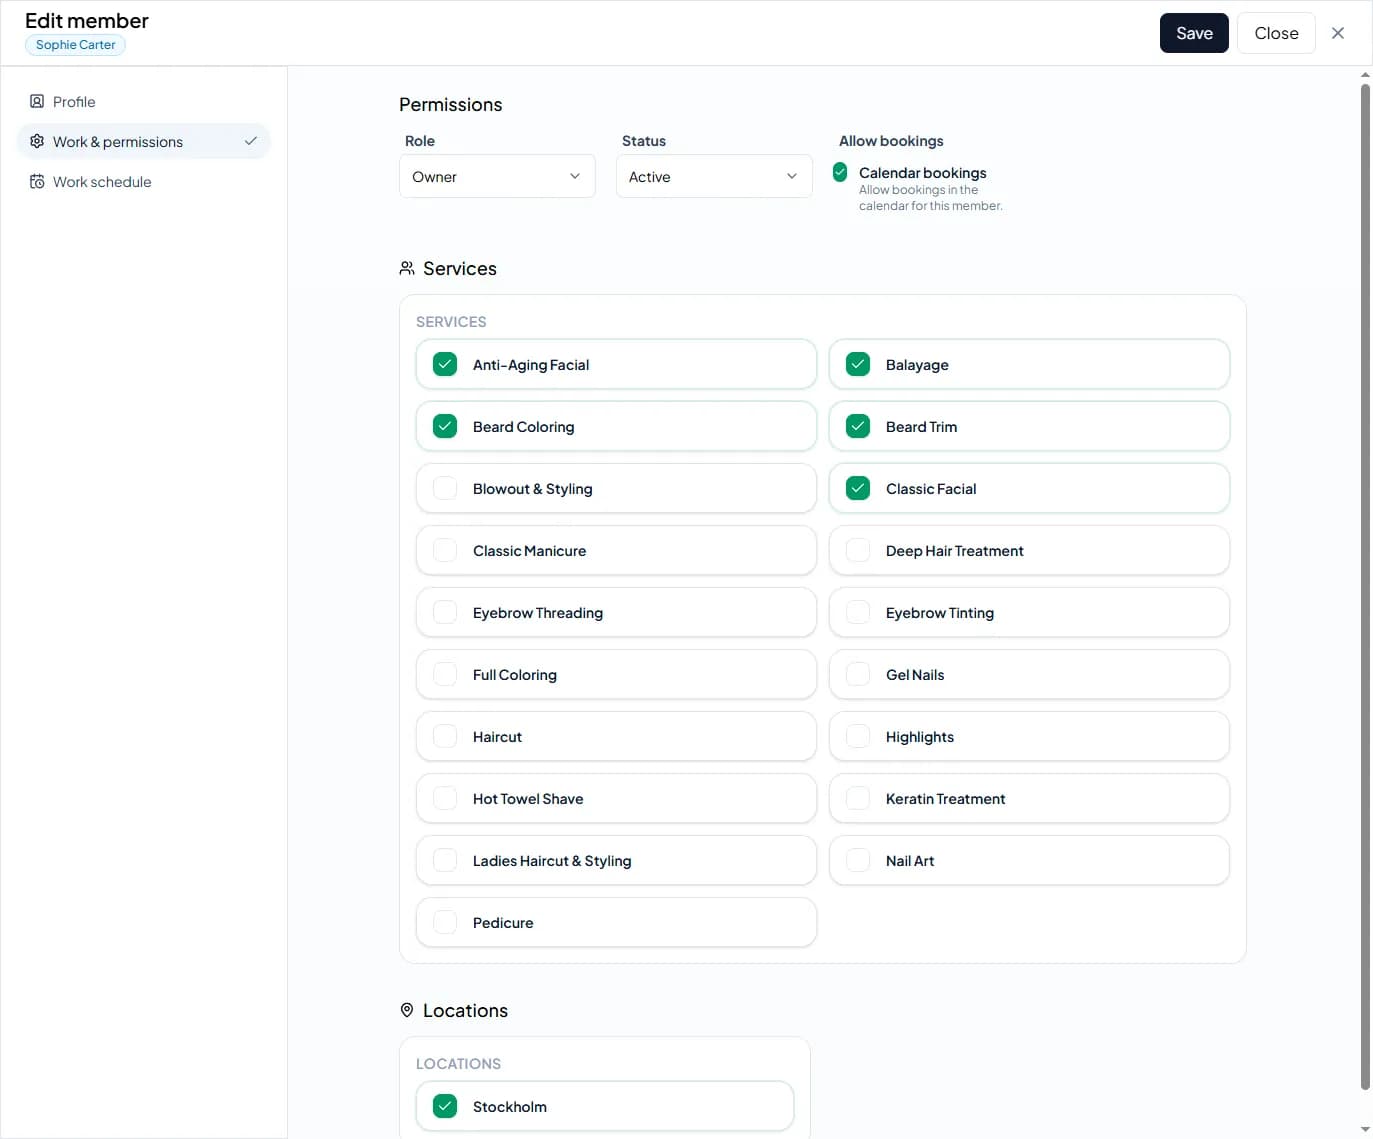1373x1139 pixels.
Task: Save the member changes
Action: click(1194, 32)
